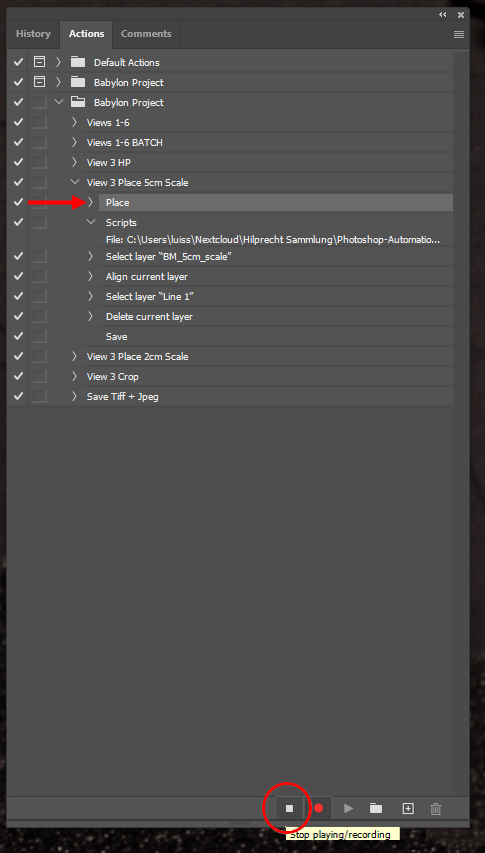Expand the Place step details
This screenshot has width=485, height=853.
(x=91, y=202)
